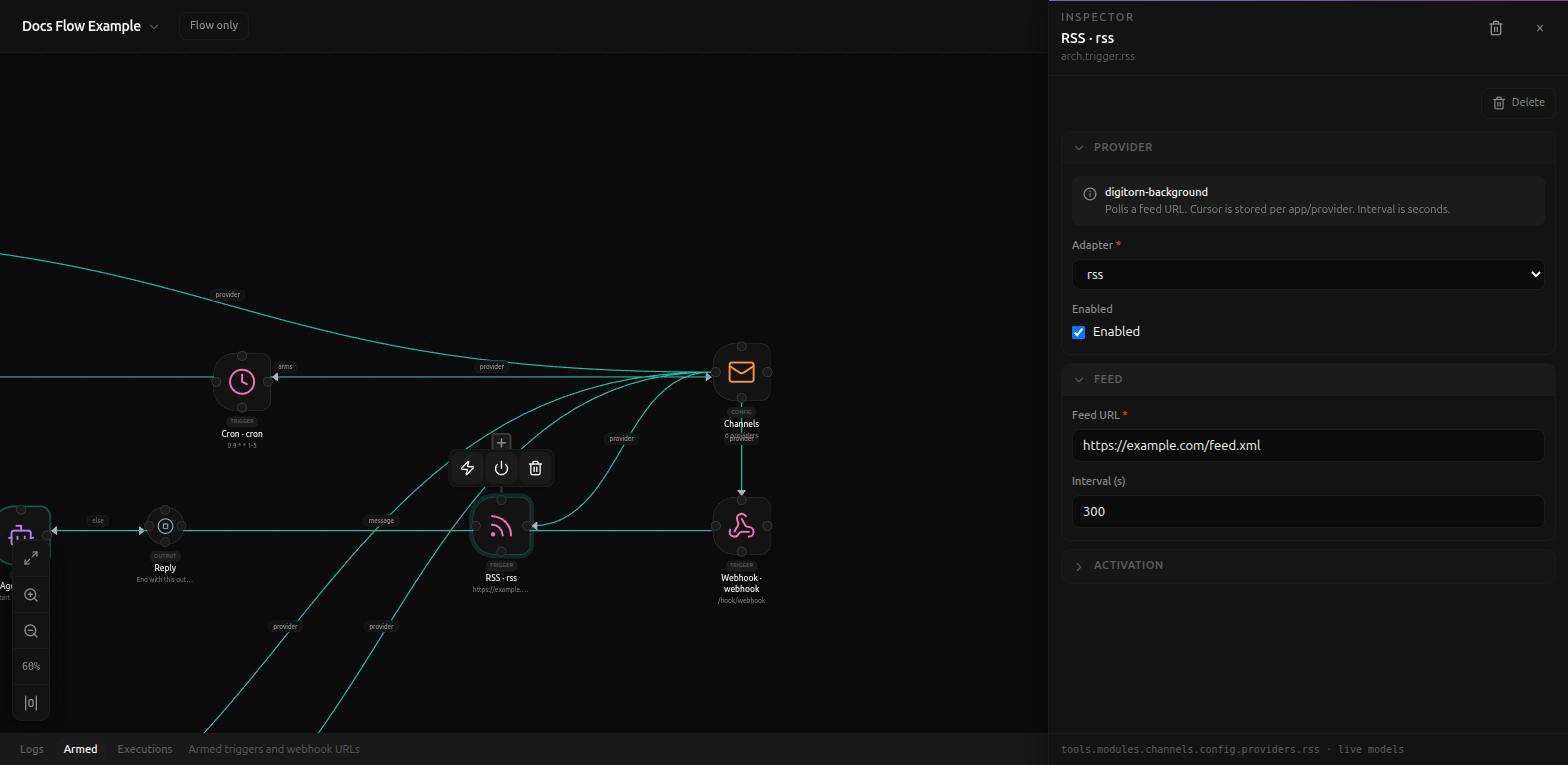Image resolution: width=1568 pixels, height=765 pixels.
Task: Open the Docs Flow Example dropdown
Action: click(90, 26)
